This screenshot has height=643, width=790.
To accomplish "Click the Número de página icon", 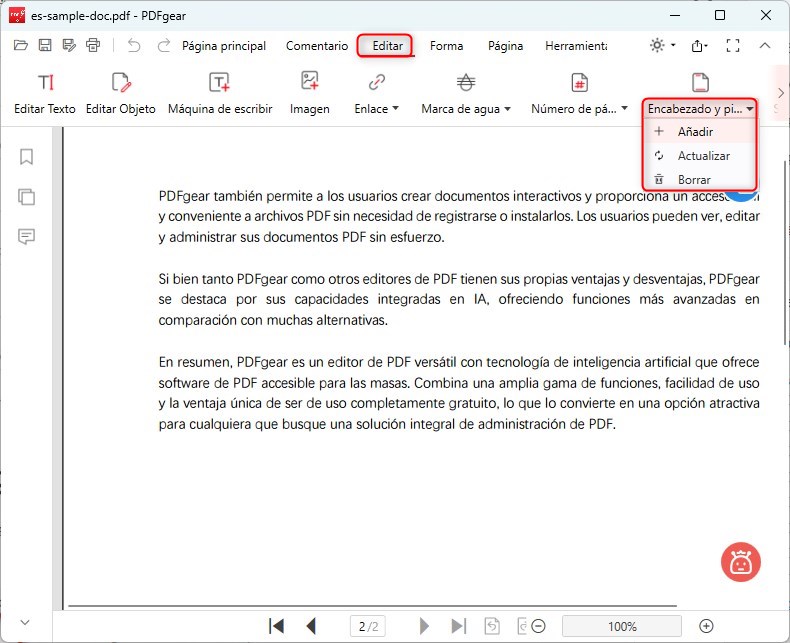I will point(579,82).
